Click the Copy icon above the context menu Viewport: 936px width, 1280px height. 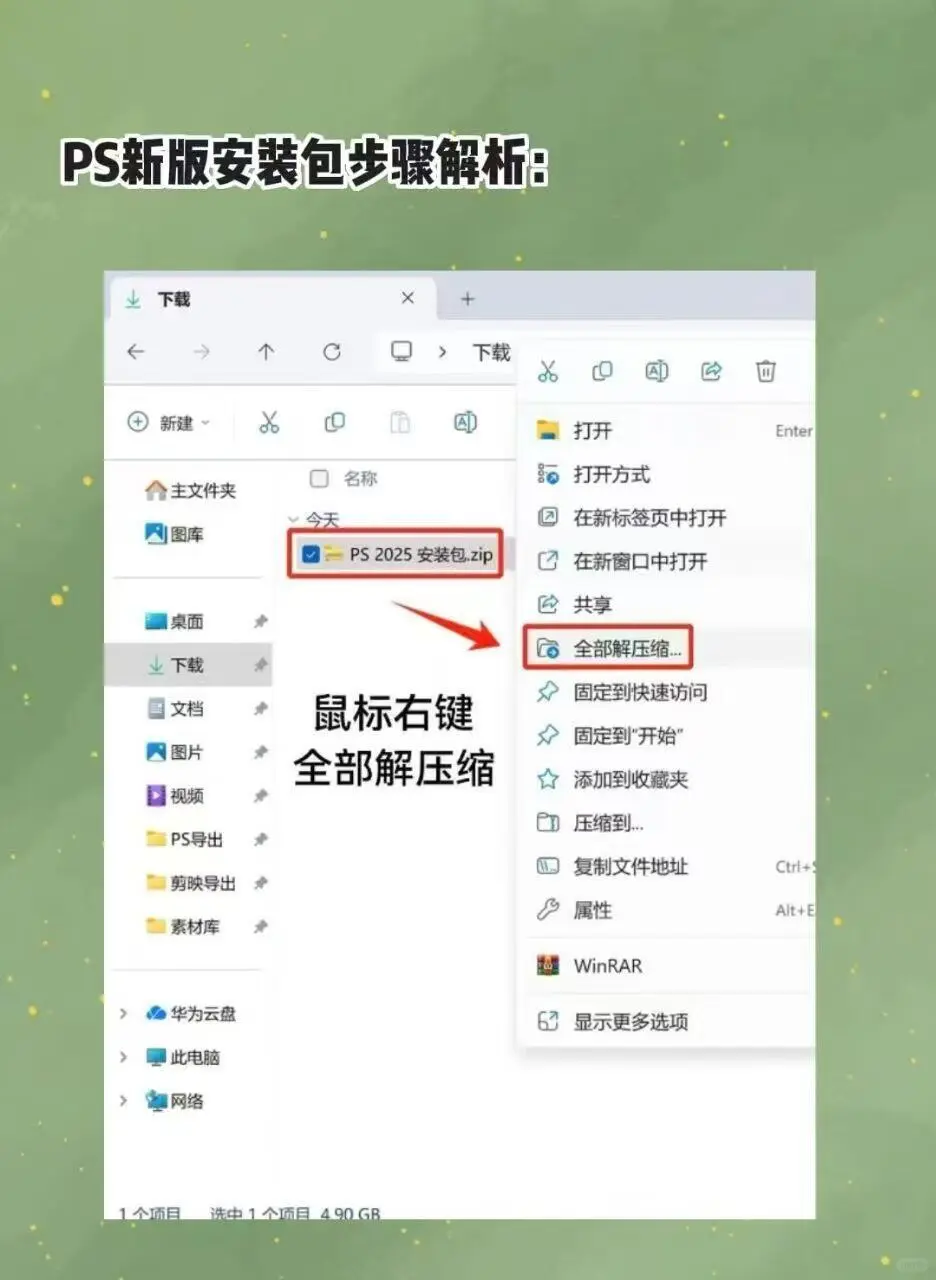[602, 371]
